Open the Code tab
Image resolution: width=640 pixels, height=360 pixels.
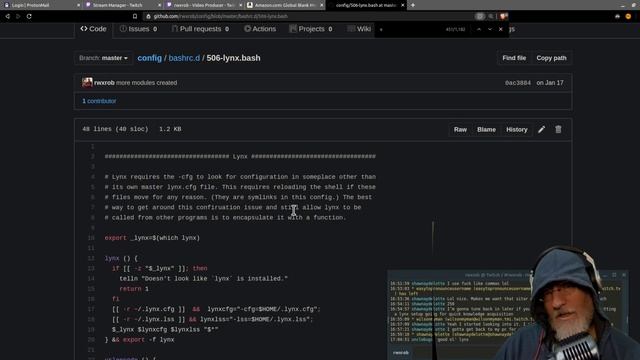tap(93, 29)
